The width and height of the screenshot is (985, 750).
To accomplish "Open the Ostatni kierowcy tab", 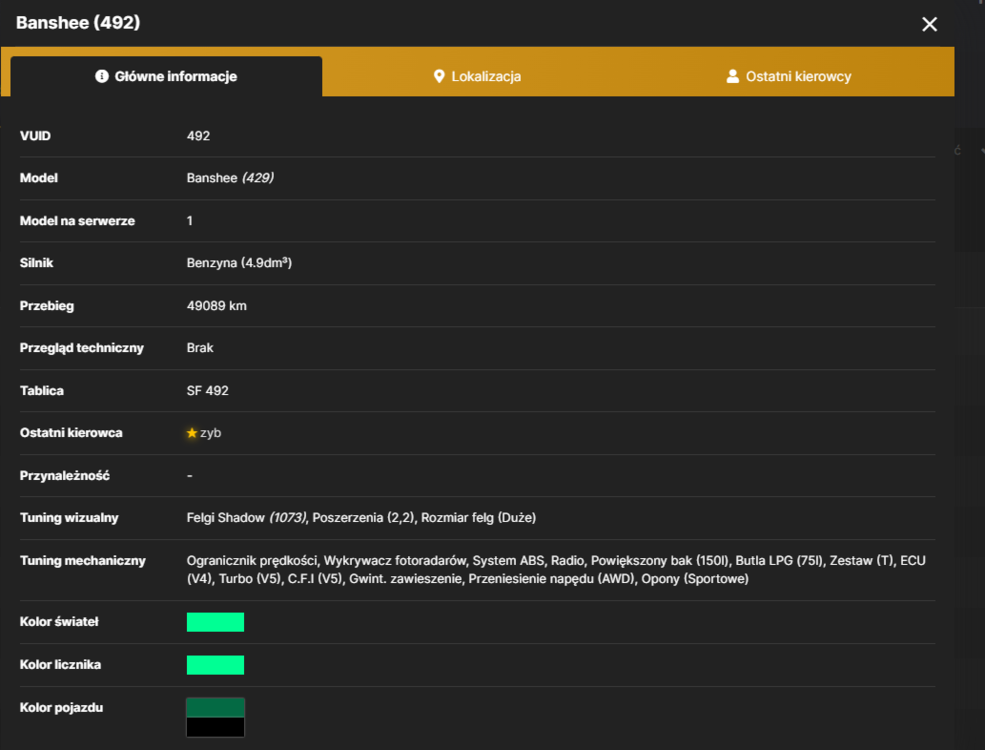I will pyautogui.click(x=789, y=77).
